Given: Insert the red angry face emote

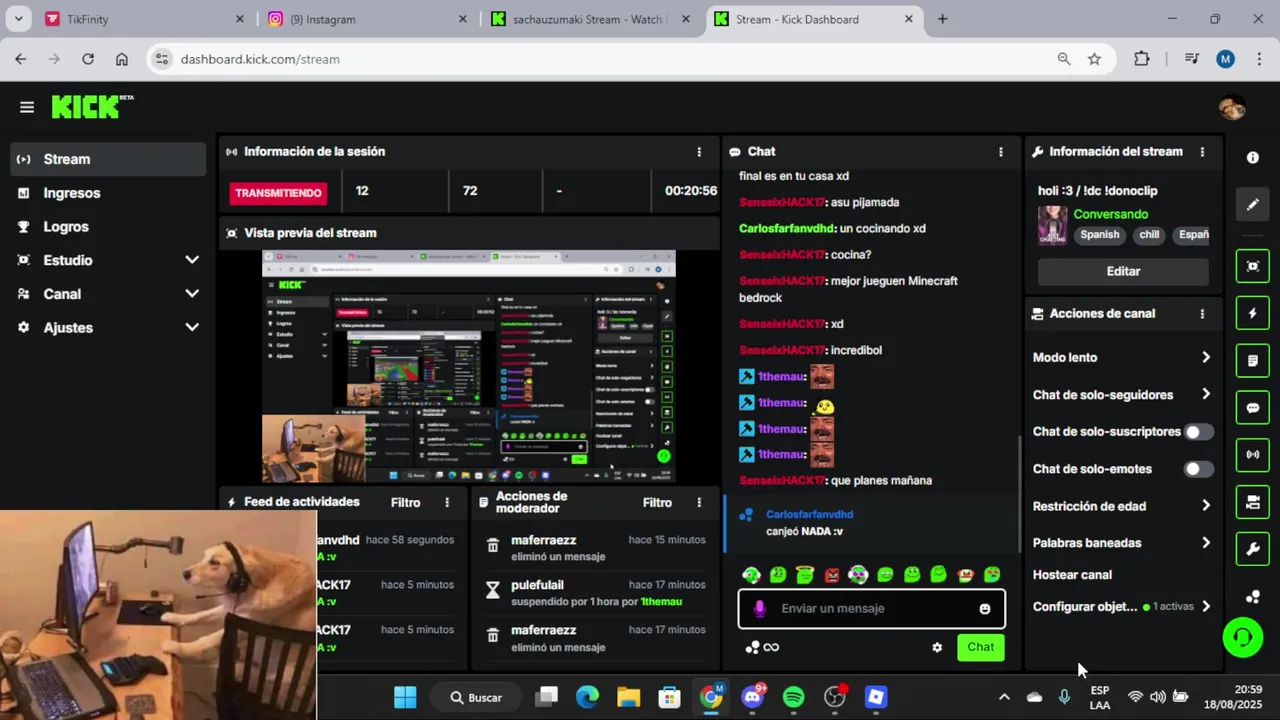Looking at the screenshot, I should pyautogui.click(x=832, y=575).
